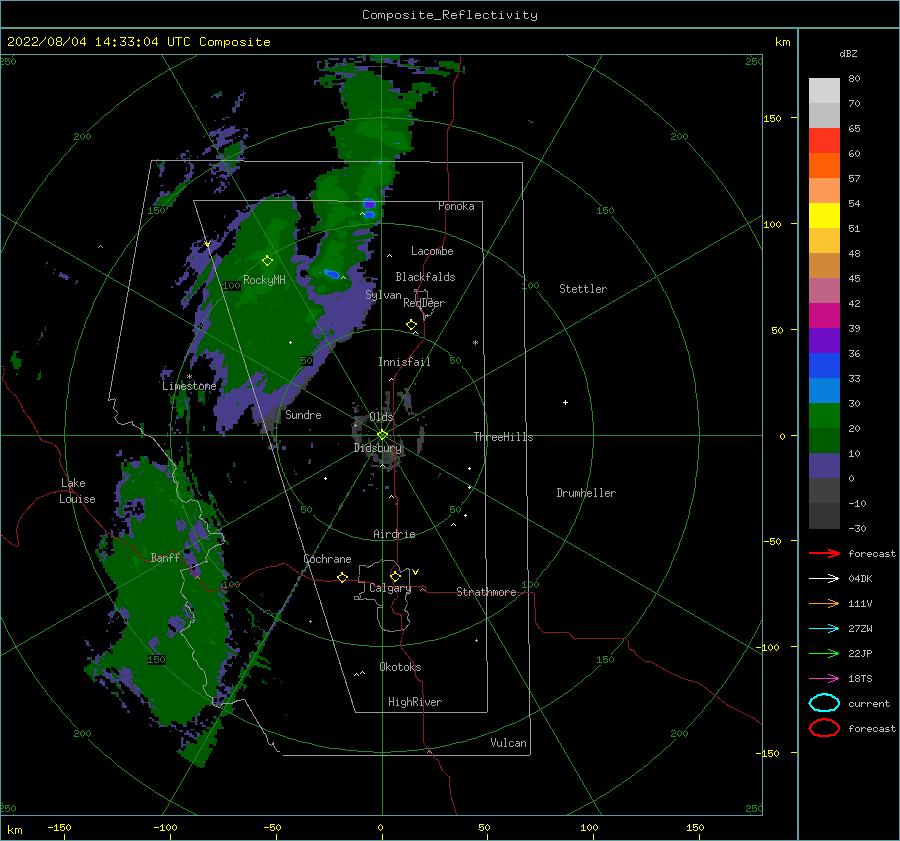
Task: Click the yellow marker near Red Deer
Action: click(x=412, y=325)
